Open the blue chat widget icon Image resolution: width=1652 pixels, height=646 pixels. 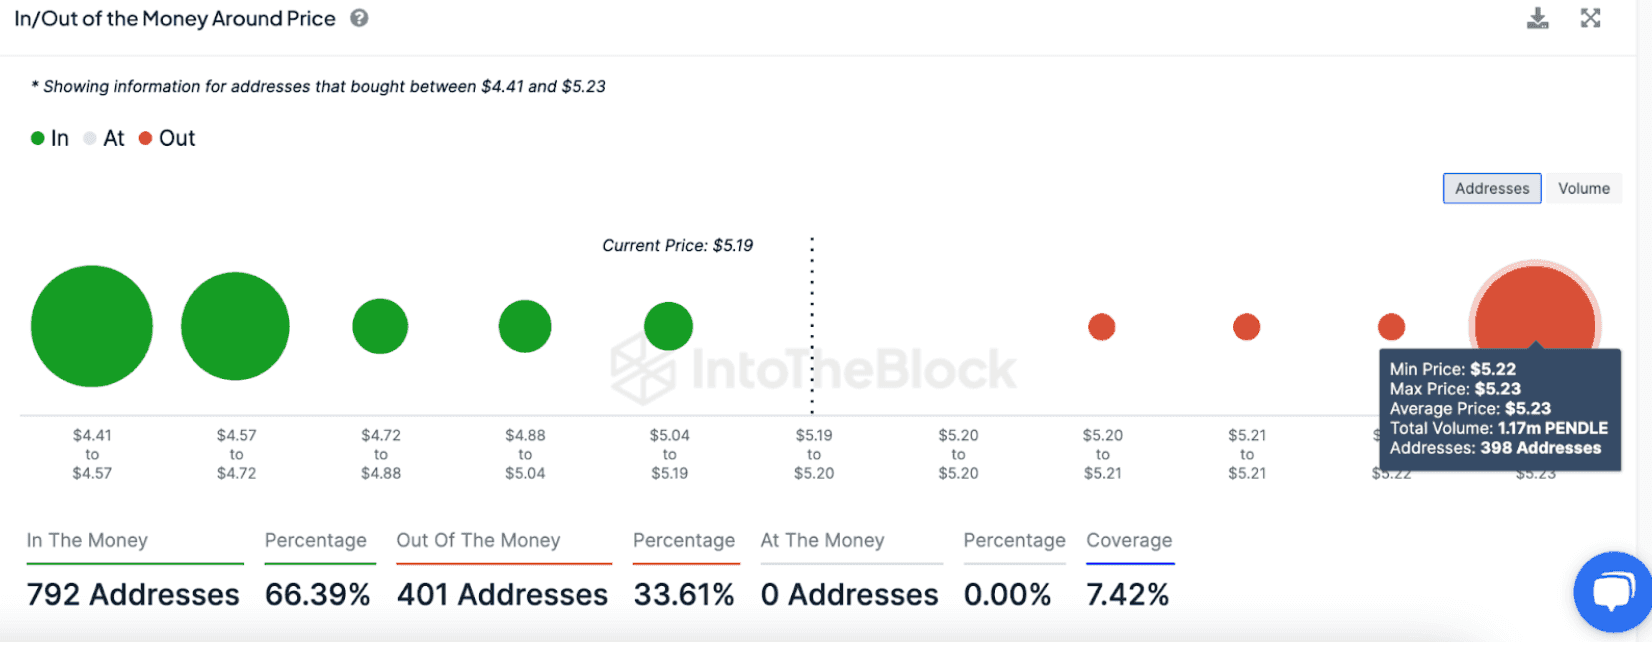[1611, 591]
